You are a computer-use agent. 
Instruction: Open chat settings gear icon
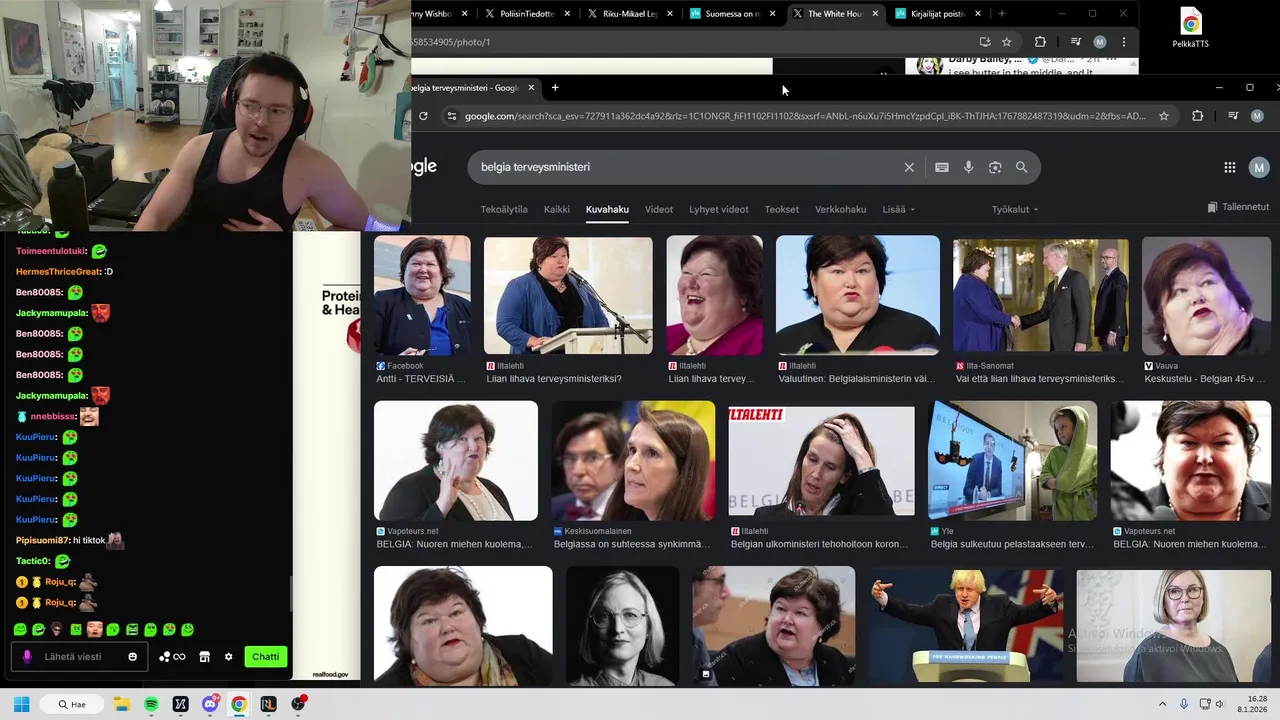[x=228, y=657]
